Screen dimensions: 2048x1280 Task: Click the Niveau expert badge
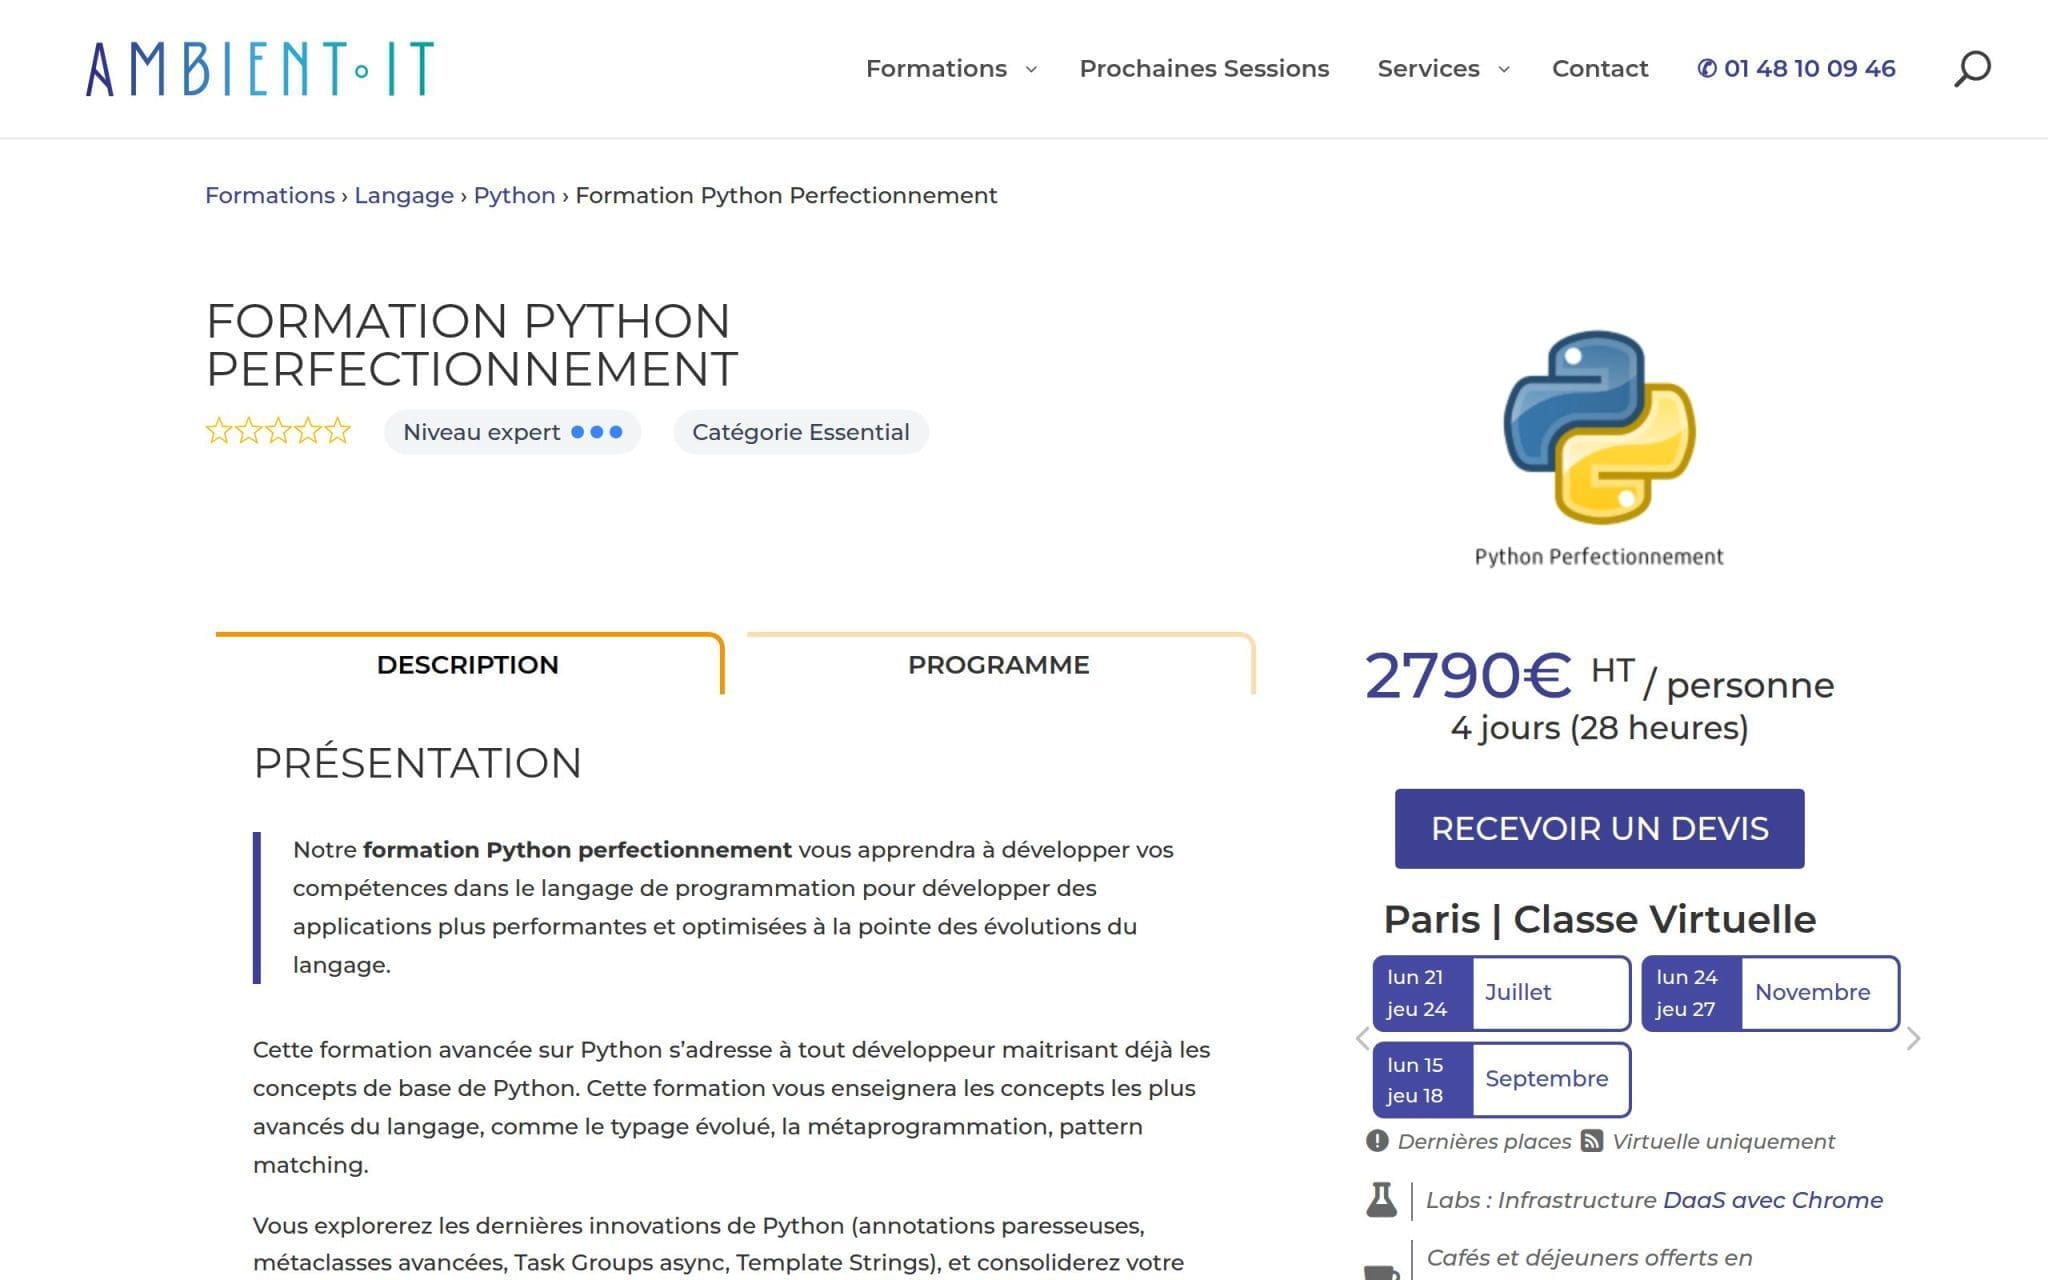click(512, 432)
